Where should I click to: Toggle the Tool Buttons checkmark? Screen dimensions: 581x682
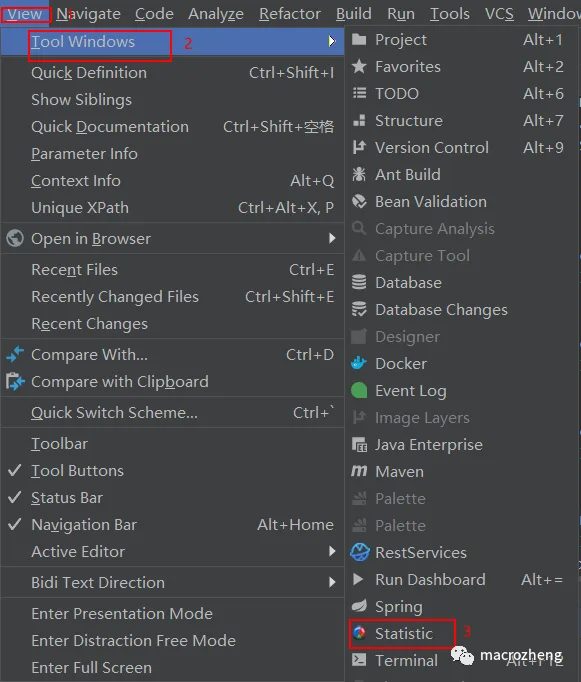coord(15,470)
